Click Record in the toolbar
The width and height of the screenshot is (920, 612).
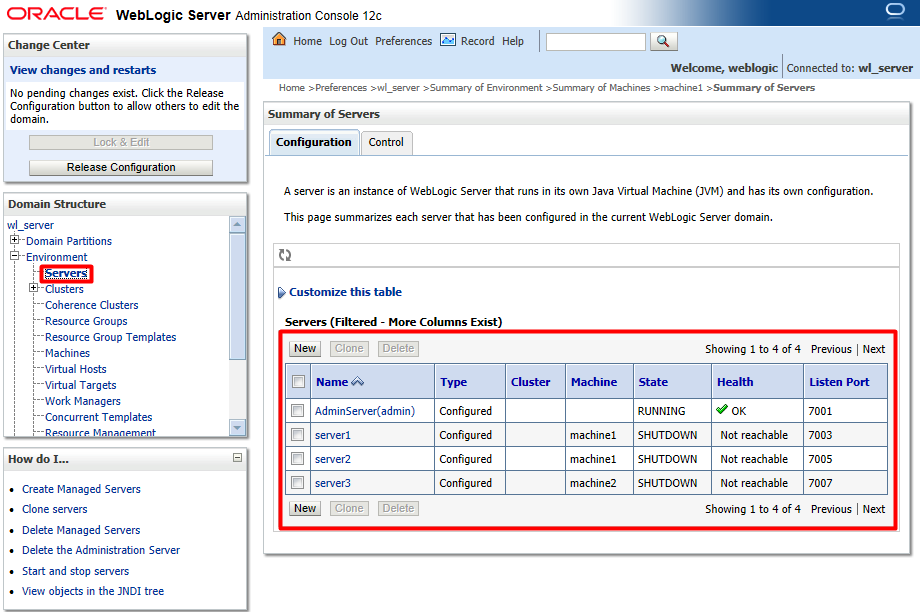point(478,41)
